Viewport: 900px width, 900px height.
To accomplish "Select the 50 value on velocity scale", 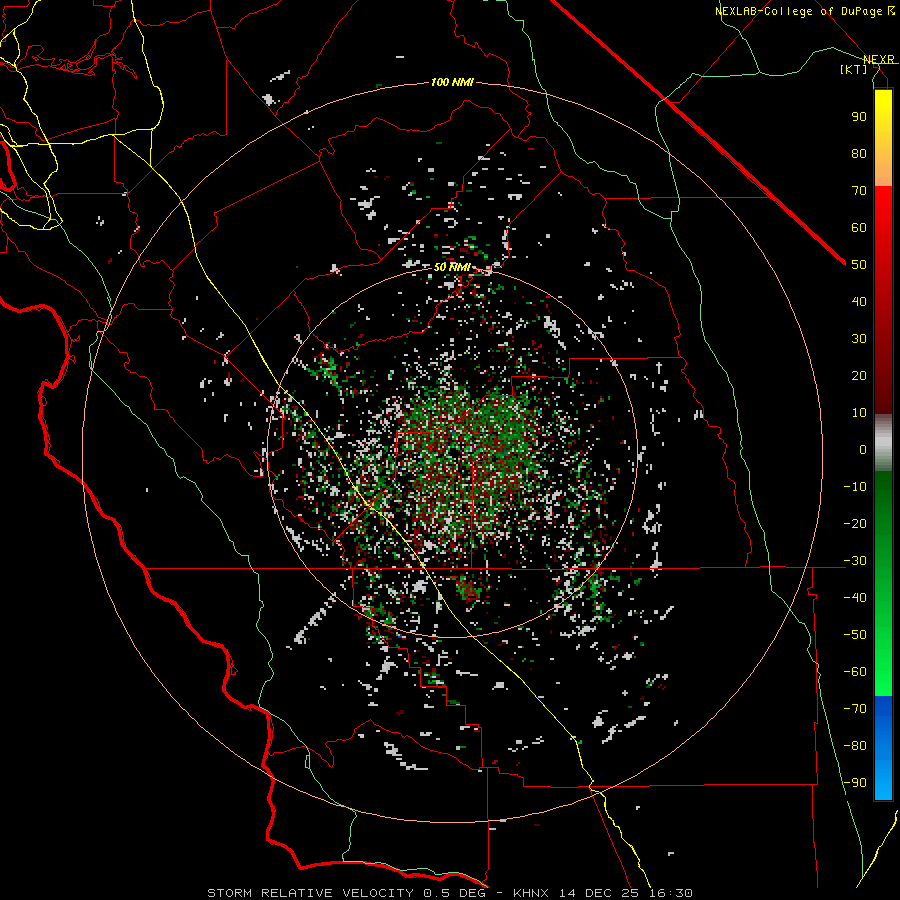I will click(x=859, y=265).
